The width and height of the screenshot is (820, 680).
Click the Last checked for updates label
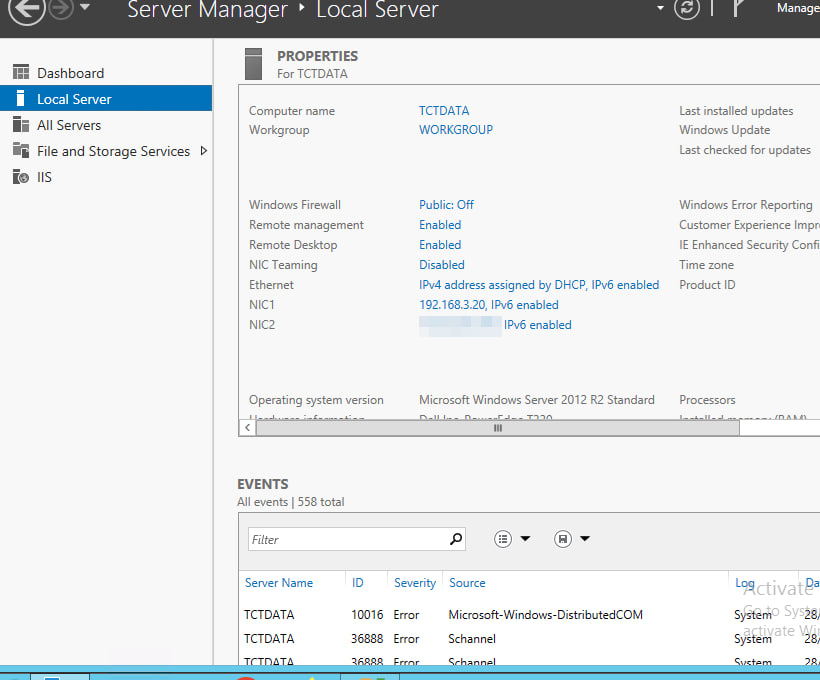[745, 150]
